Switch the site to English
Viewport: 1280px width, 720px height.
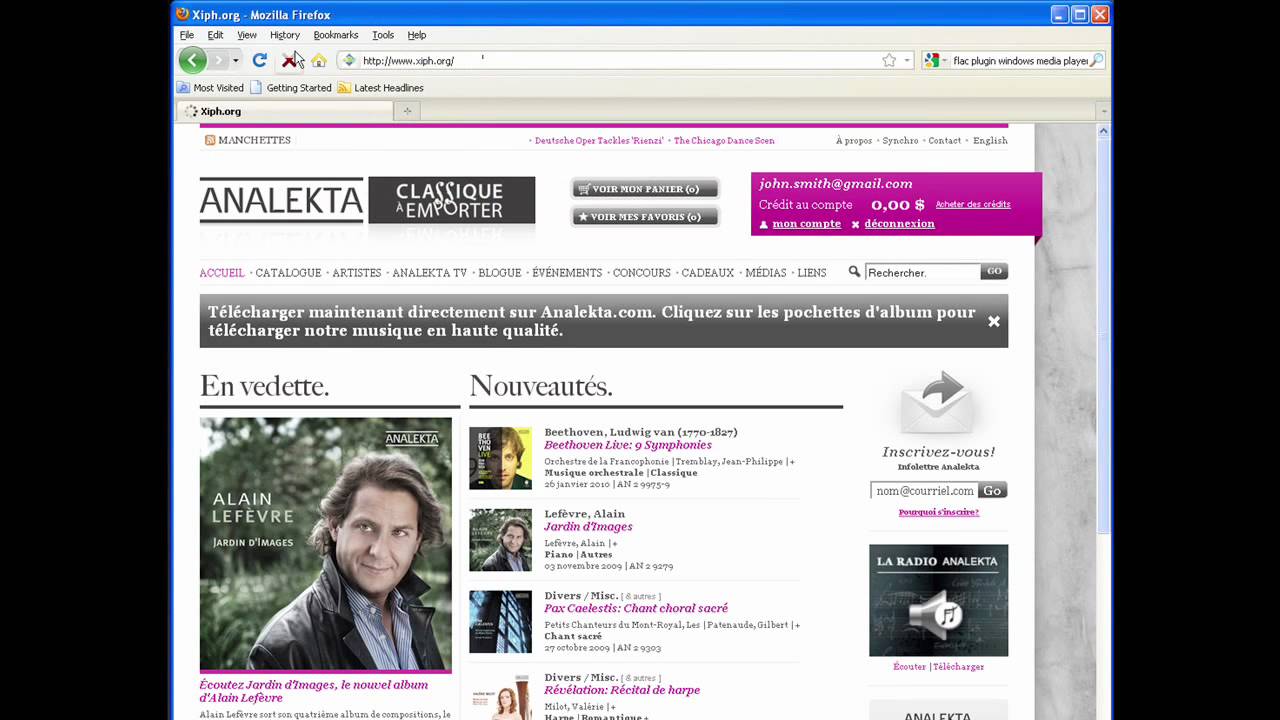click(x=990, y=141)
